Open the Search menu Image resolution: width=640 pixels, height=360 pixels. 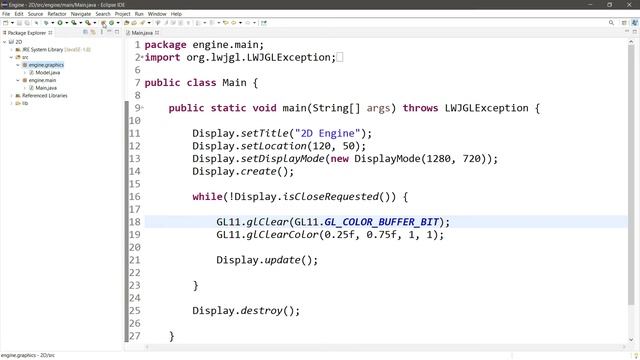tap(103, 14)
